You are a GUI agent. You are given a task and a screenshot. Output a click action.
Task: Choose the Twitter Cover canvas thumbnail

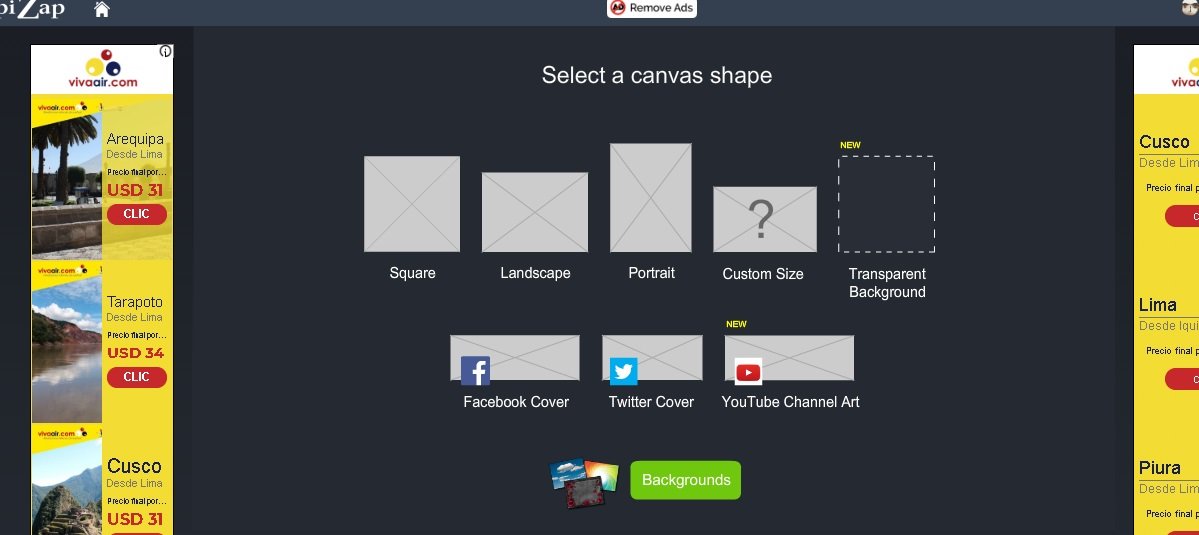tap(652, 358)
